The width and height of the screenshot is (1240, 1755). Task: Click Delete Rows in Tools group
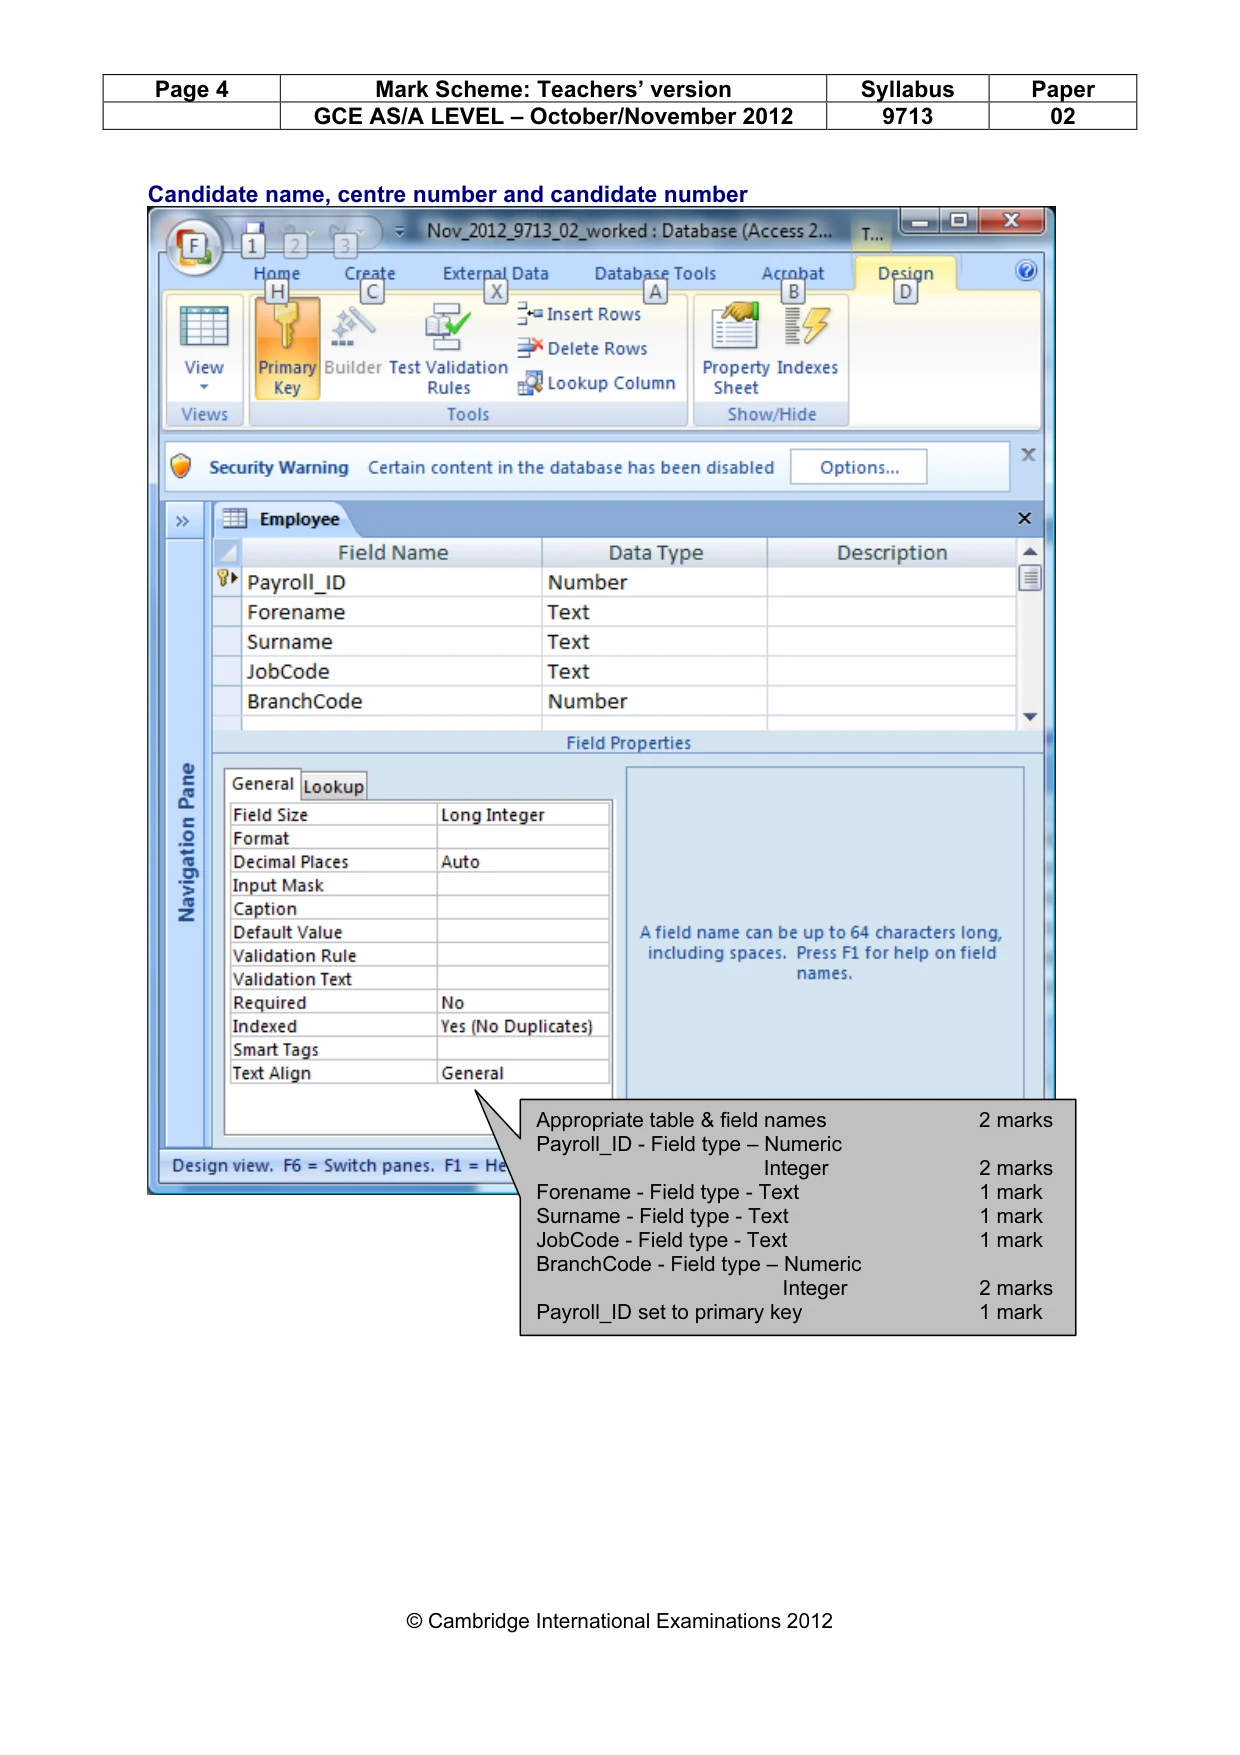(x=582, y=348)
